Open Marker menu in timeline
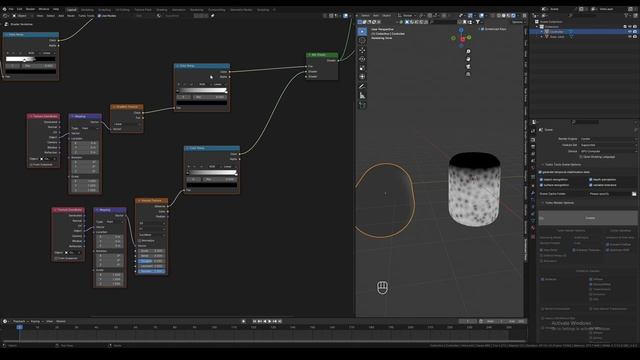640x360 pixels. [61, 321]
